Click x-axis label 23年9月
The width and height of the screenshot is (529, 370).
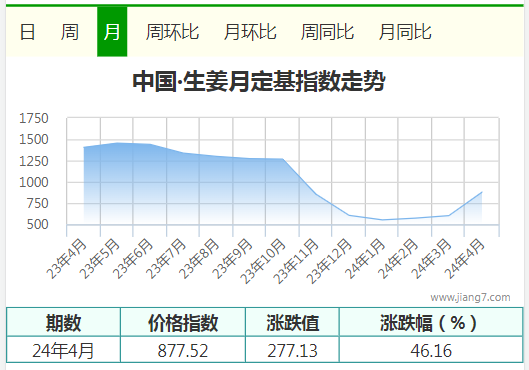[232, 259]
